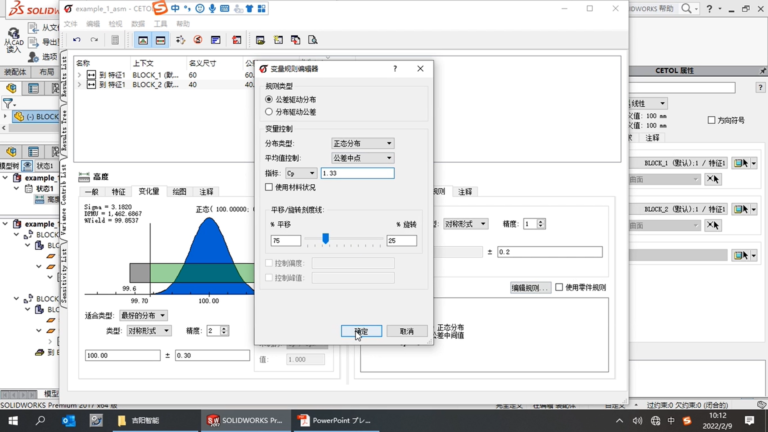Click the tolerance field showing 0.2

tap(550, 252)
